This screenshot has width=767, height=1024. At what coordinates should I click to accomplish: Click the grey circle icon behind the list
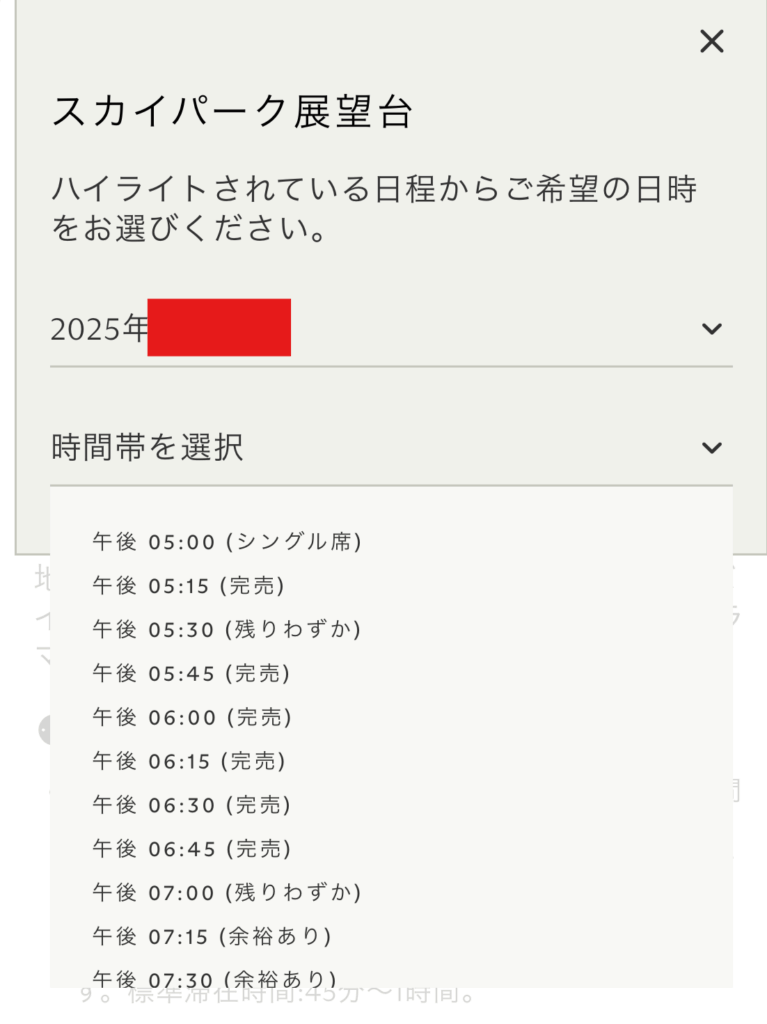tap(44, 730)
